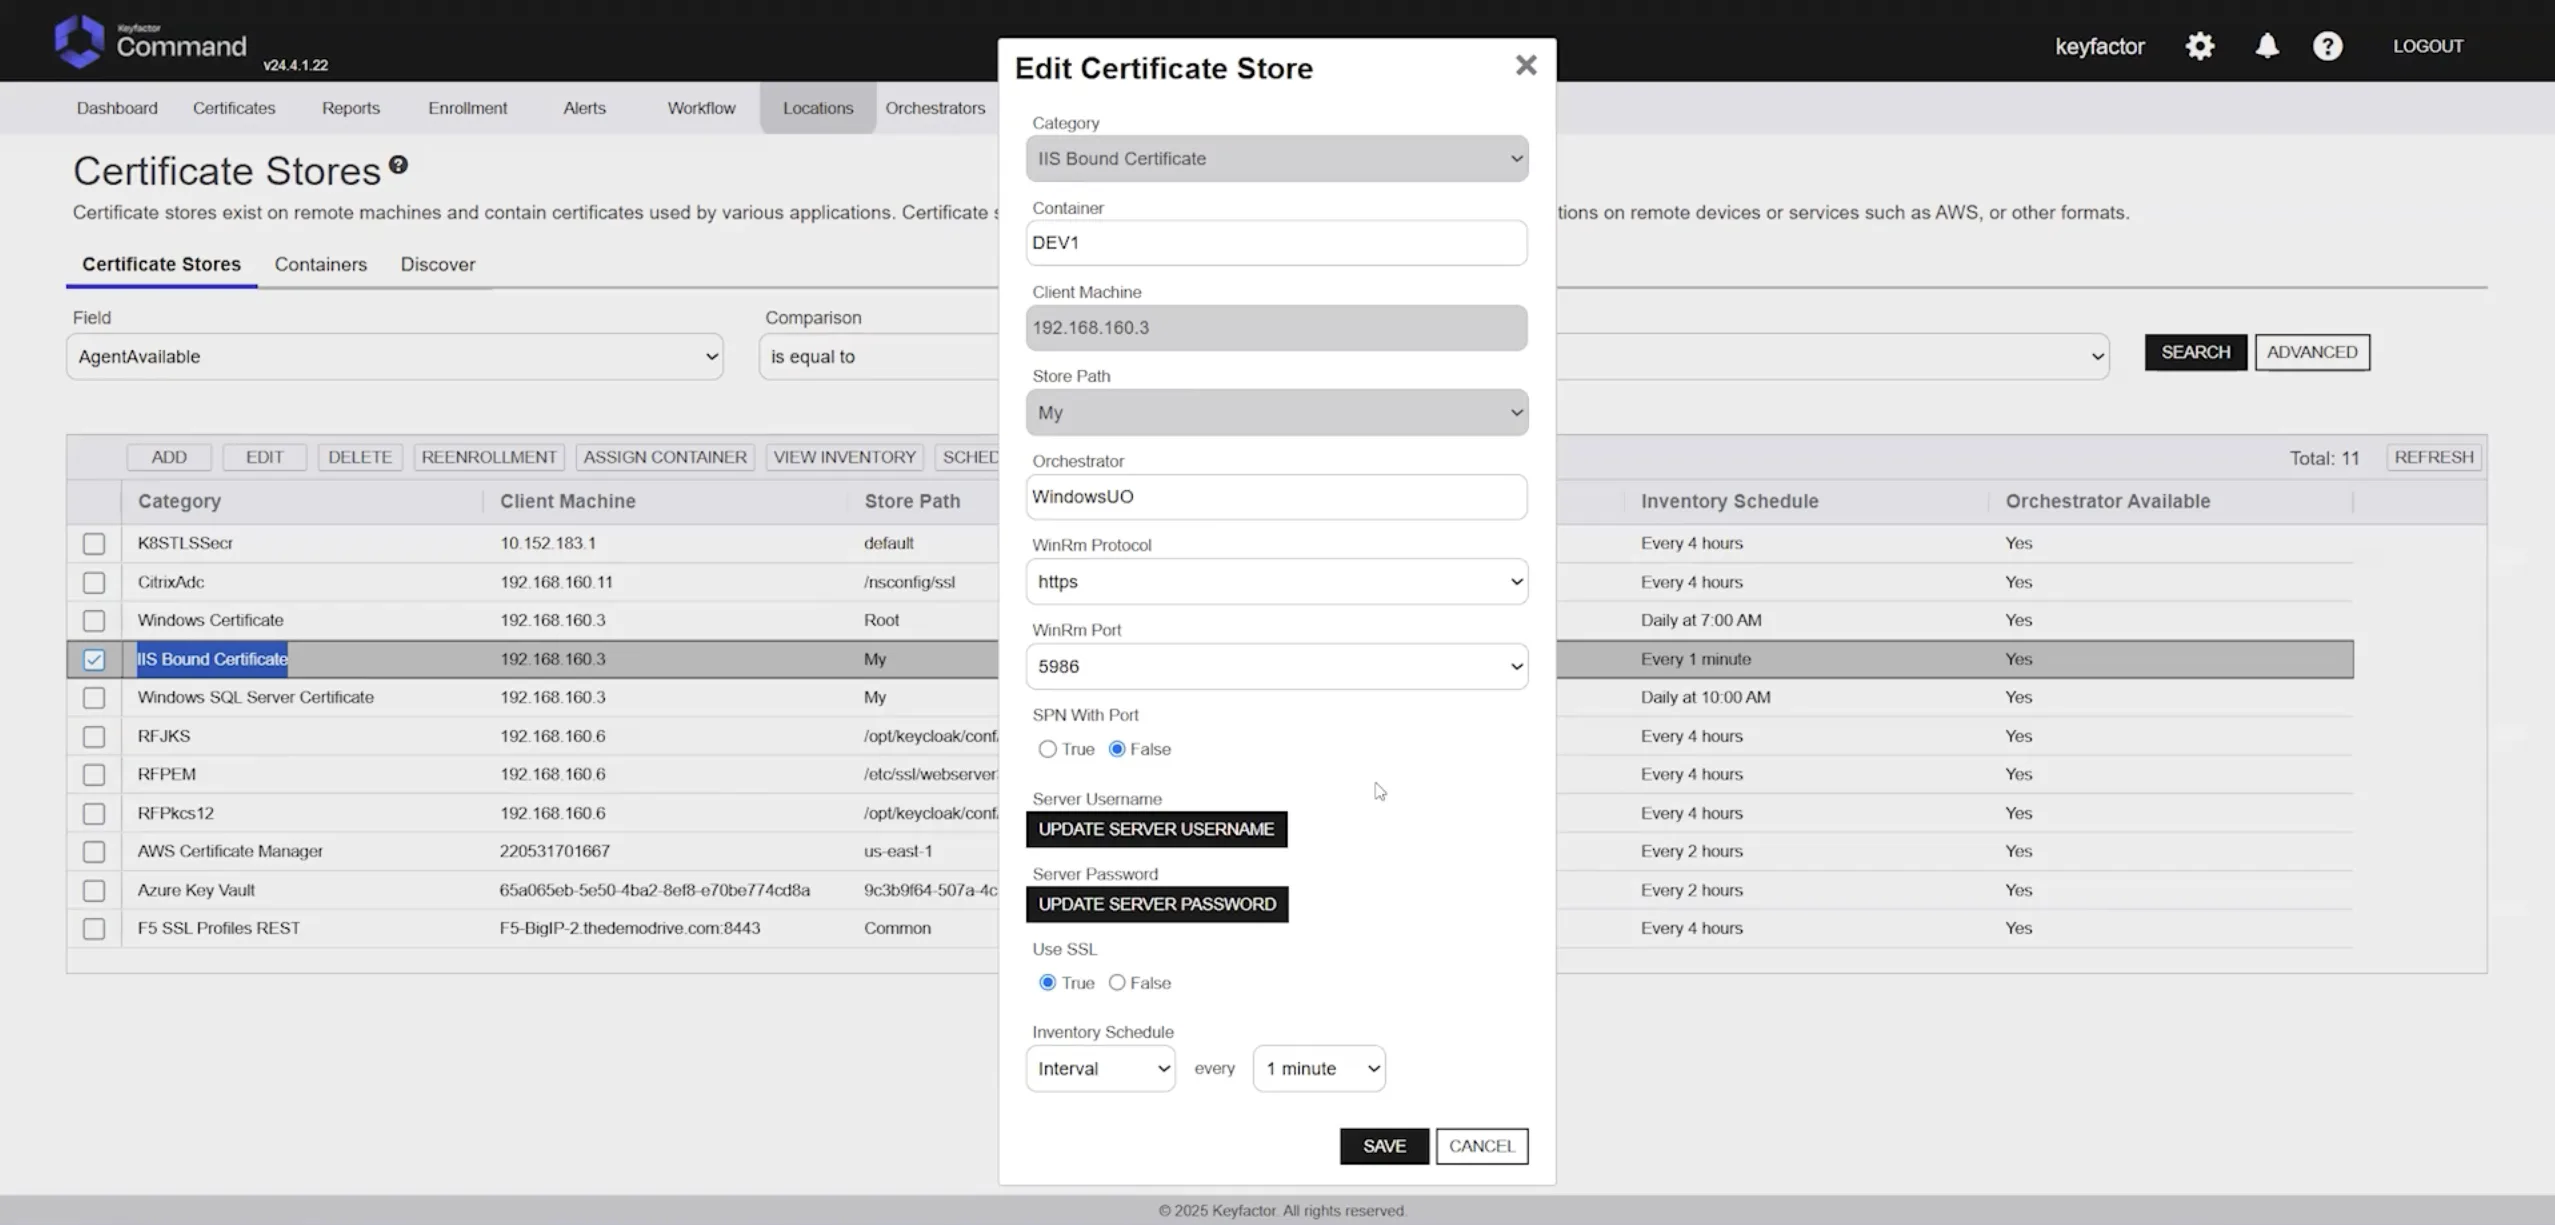This screenshot has width=2555, height=1225.
Task: Open the WinRm Protocol dropdown
Action: pyautogui.click(x=1277, y=582)
